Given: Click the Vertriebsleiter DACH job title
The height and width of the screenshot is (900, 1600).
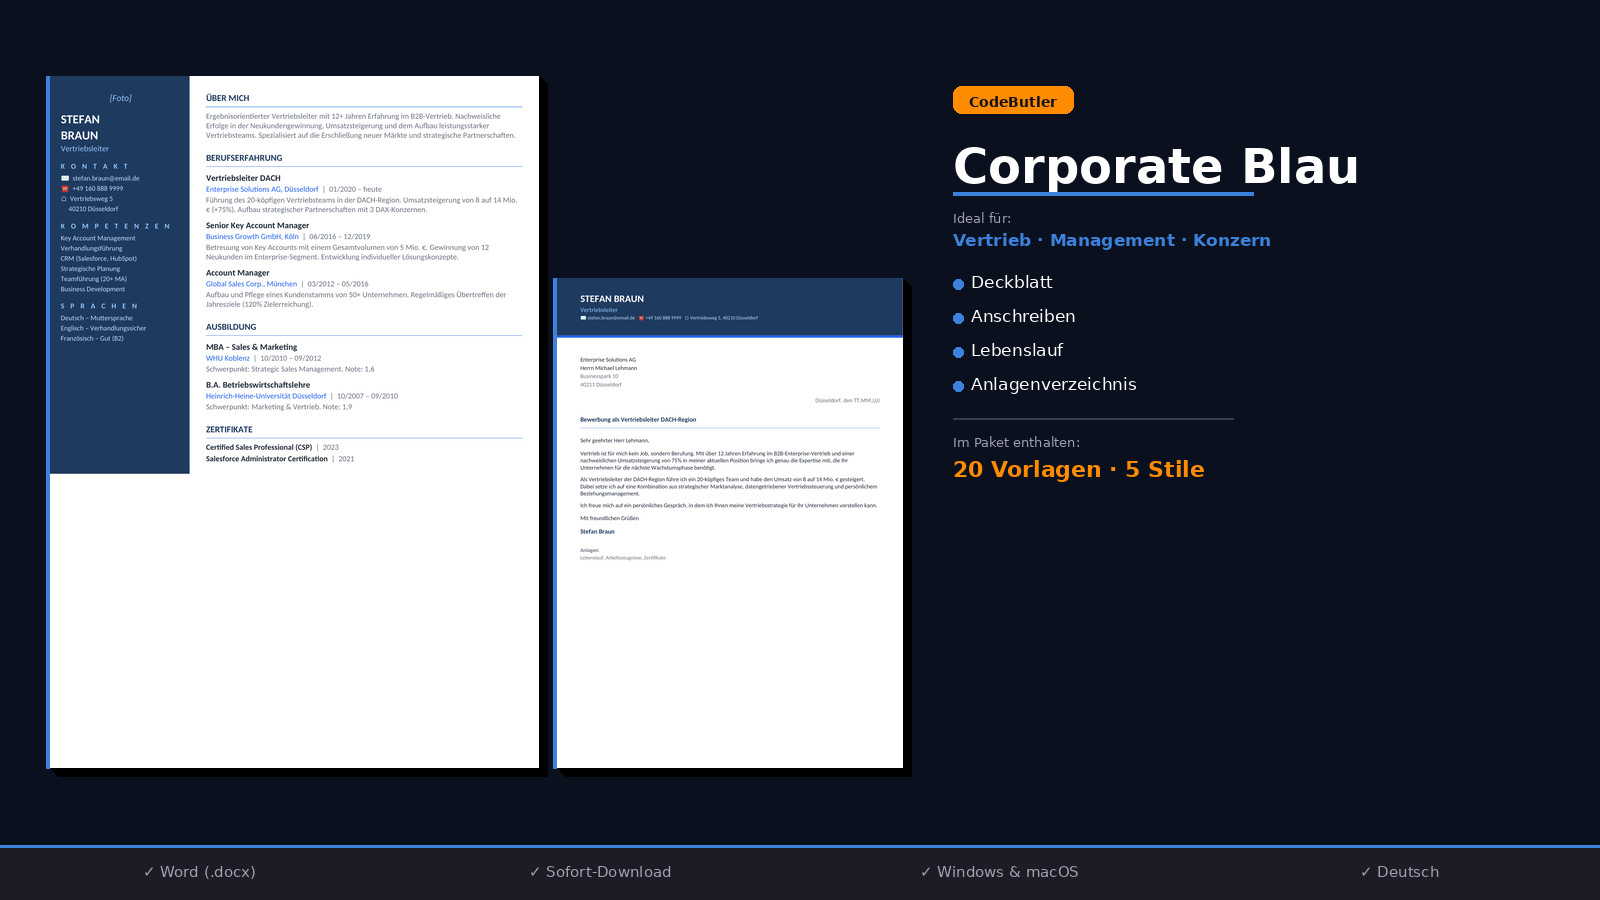Looking at the screenshot, I should click(243, 178).
